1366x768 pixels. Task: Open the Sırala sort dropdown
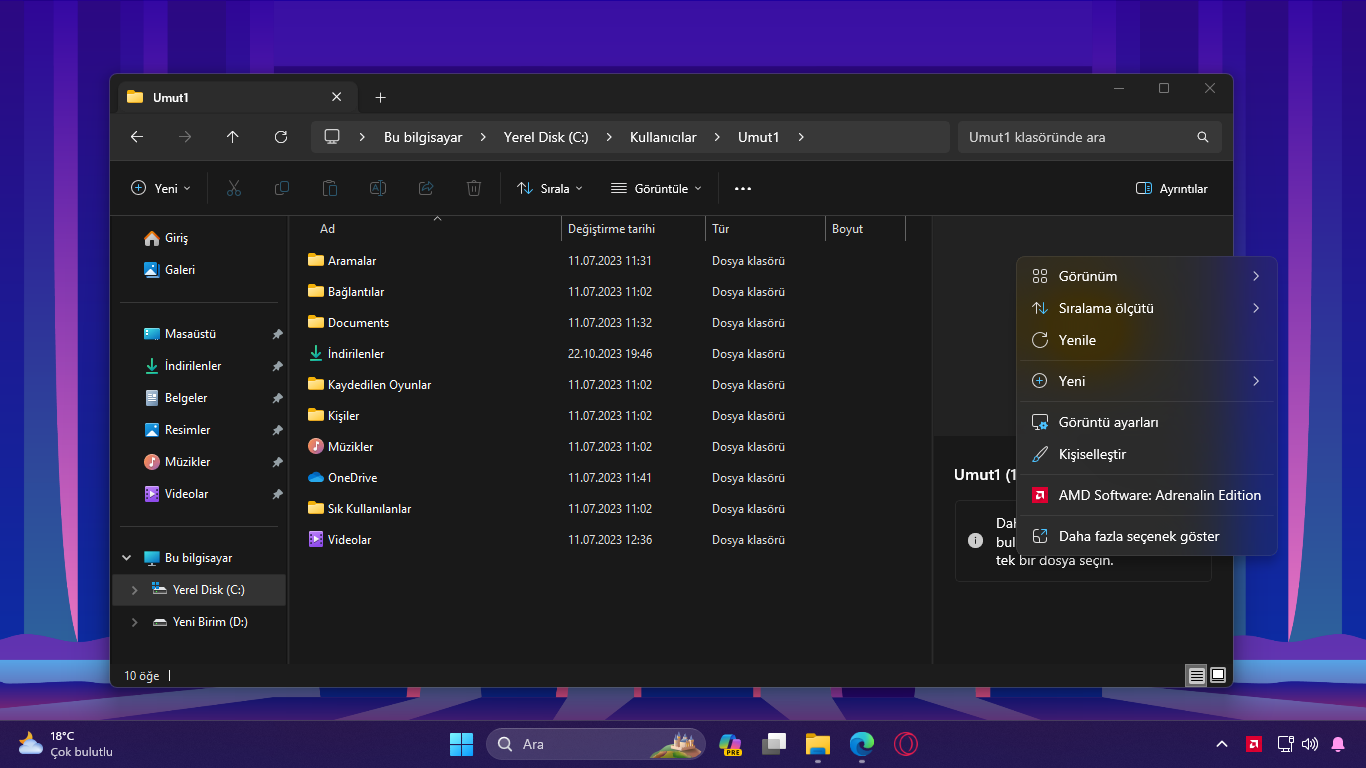(550, 188)
